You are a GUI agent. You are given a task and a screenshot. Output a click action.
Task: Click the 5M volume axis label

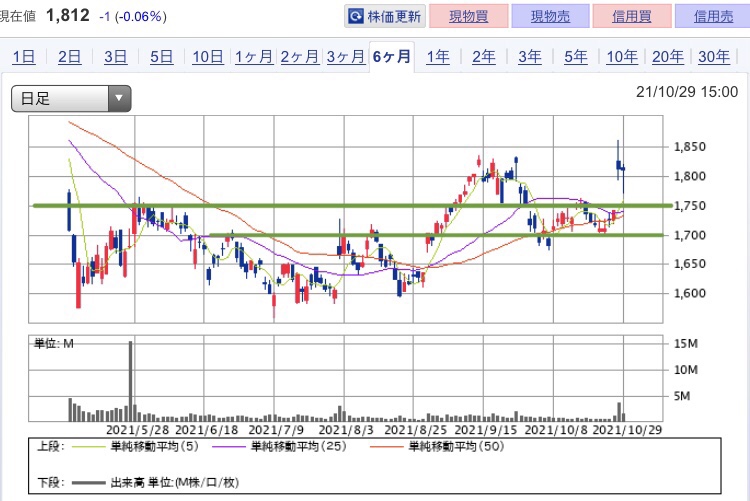click(x=682, y=396)
